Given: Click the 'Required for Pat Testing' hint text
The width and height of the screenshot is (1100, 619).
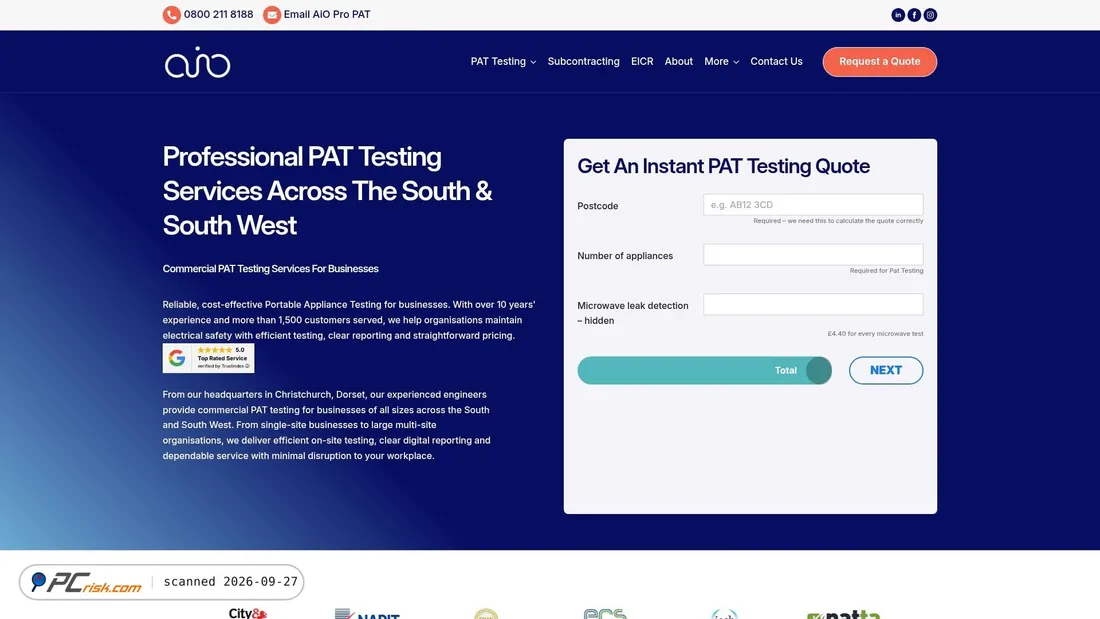Looking at the screenshot, I should (886, 270).
